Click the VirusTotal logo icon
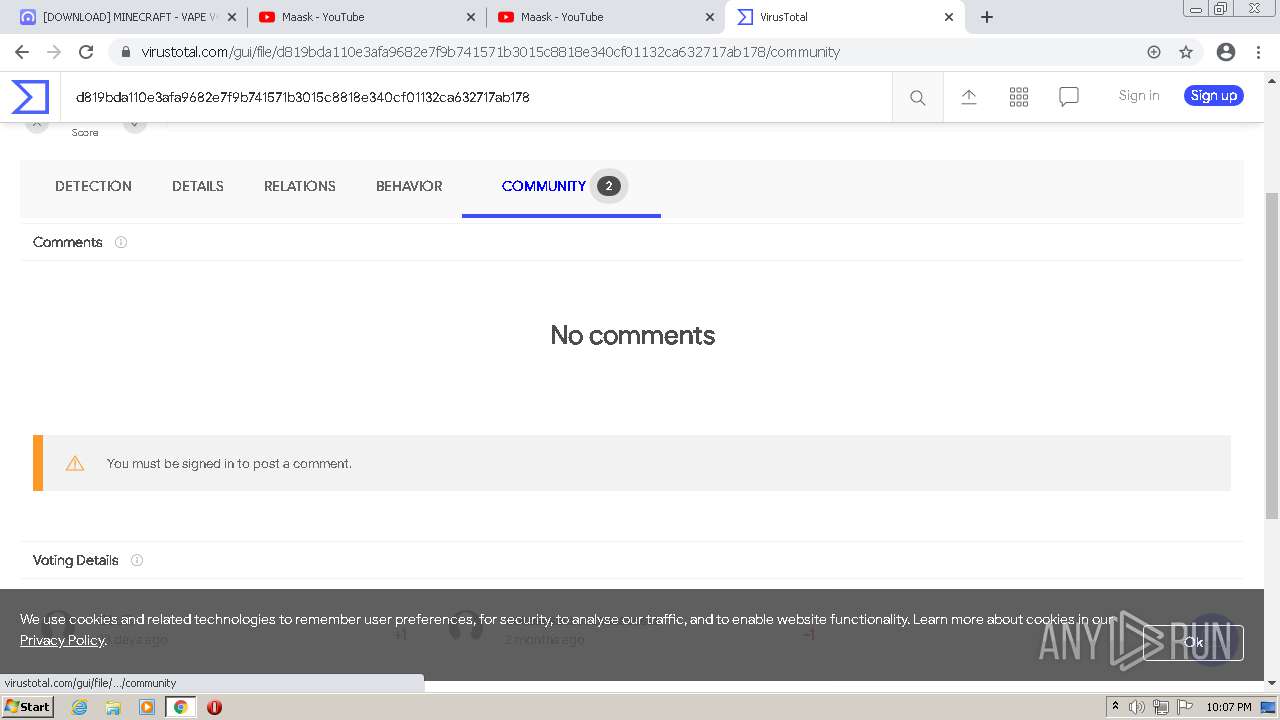1280x720 pixels. 30,96
